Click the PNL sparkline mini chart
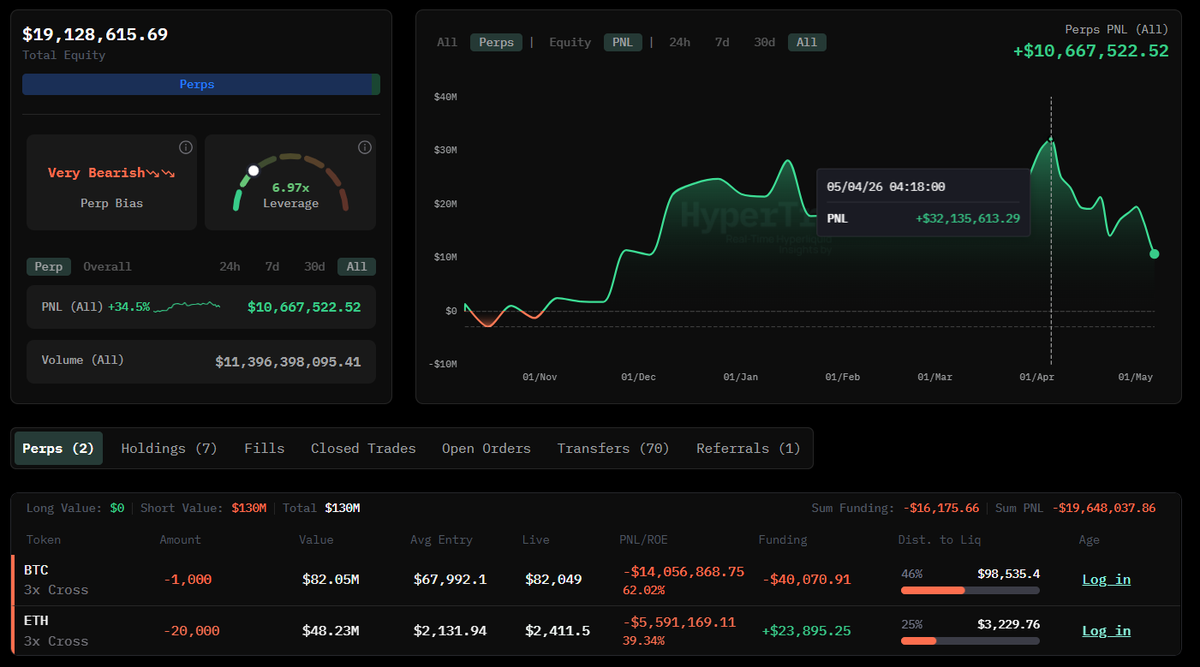 (187, 306)
